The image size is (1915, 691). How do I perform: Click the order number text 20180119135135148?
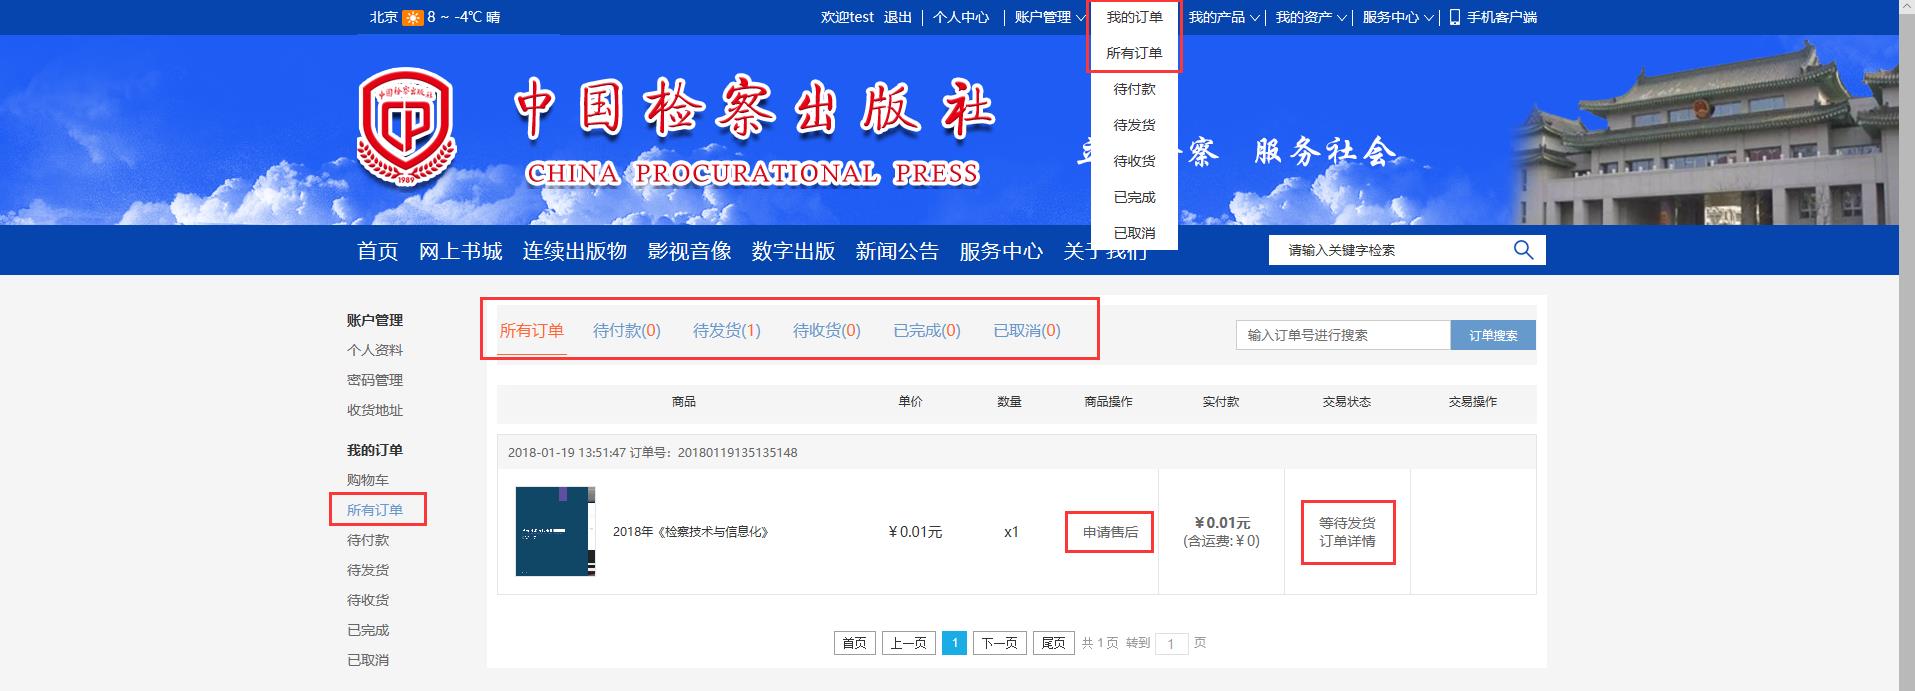point(738,452)
